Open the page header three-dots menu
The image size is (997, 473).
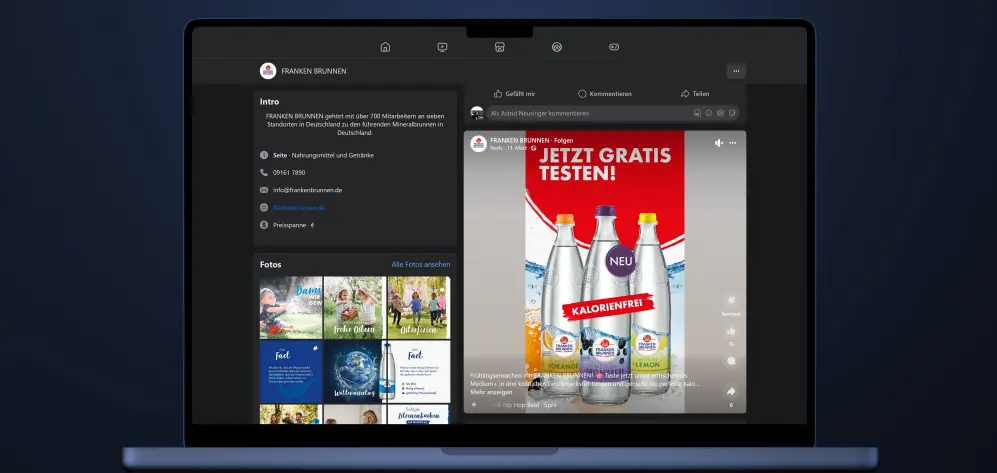736,71
